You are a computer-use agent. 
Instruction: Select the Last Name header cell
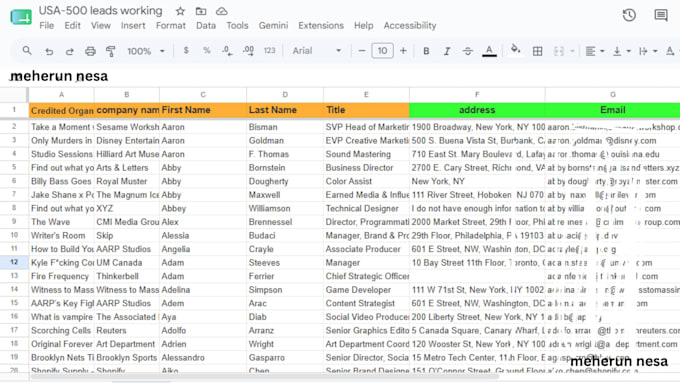pos(285,110)
